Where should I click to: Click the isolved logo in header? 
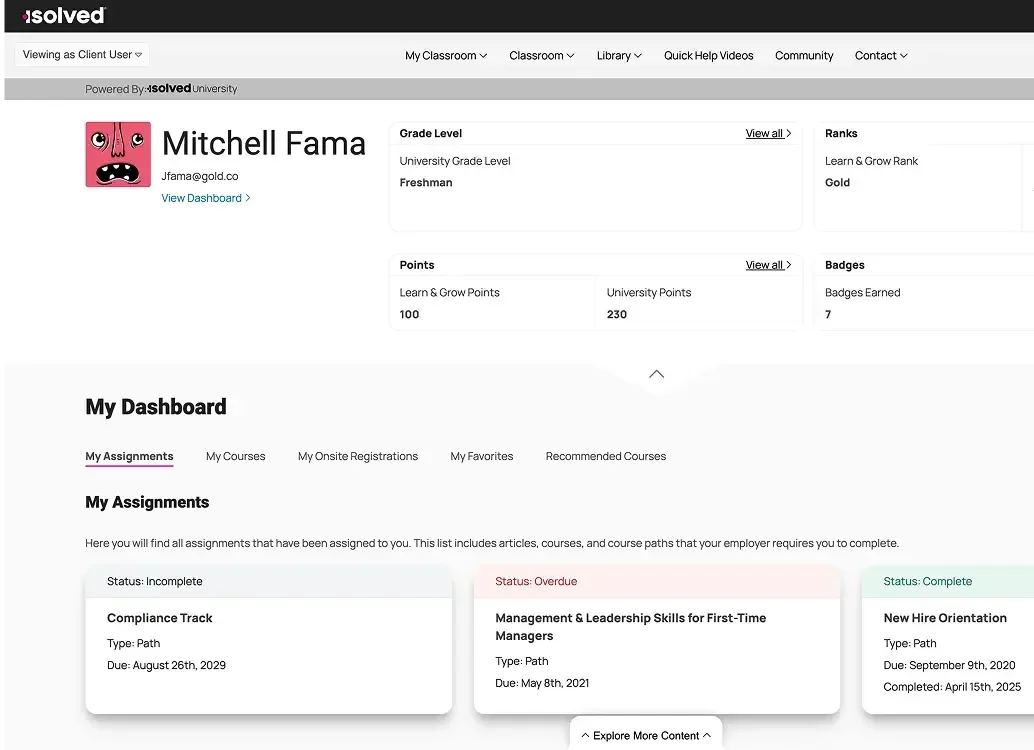coord(64,15)
